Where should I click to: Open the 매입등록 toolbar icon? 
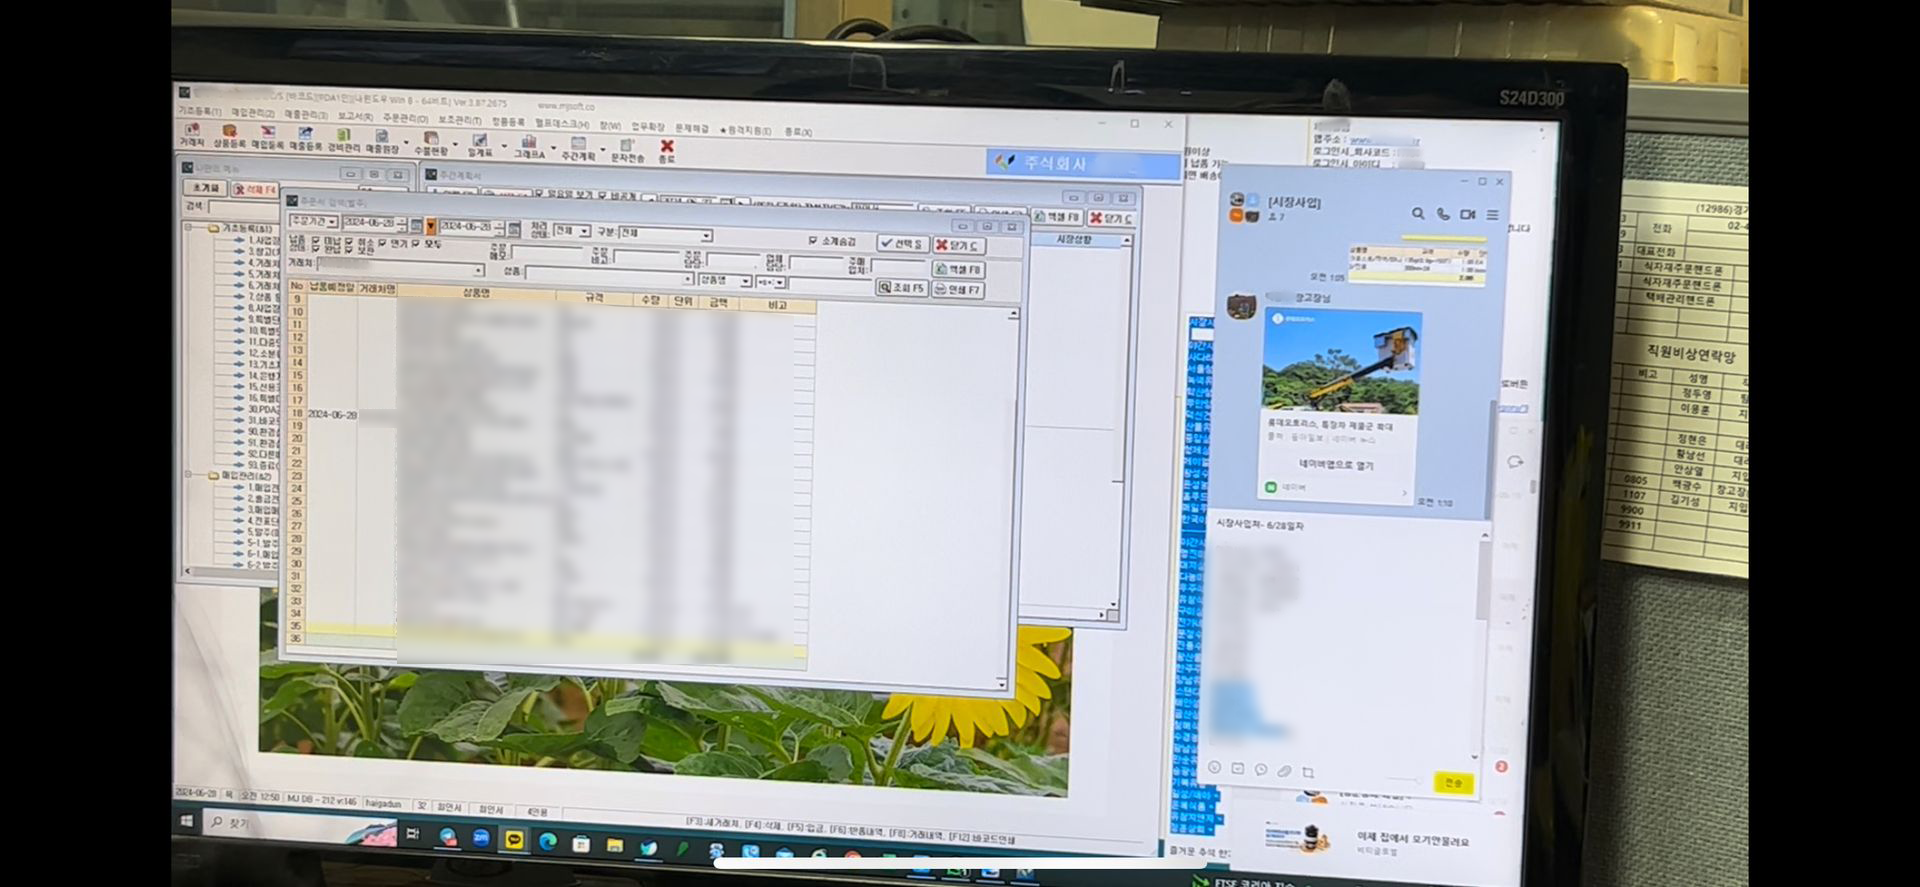267,138
